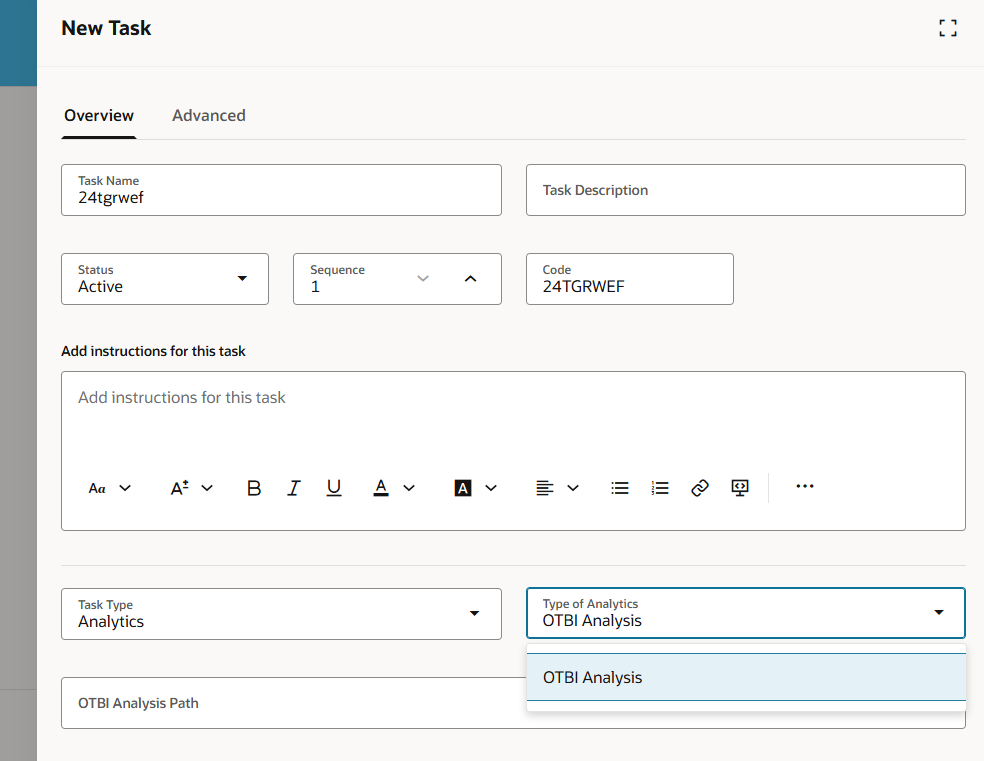Open the Task Type dropdown
984x761 pixels.
(473, 614)
